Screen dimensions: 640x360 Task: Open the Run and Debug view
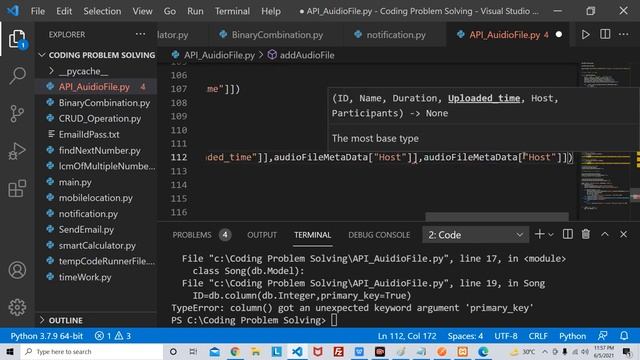click(17, 151)
